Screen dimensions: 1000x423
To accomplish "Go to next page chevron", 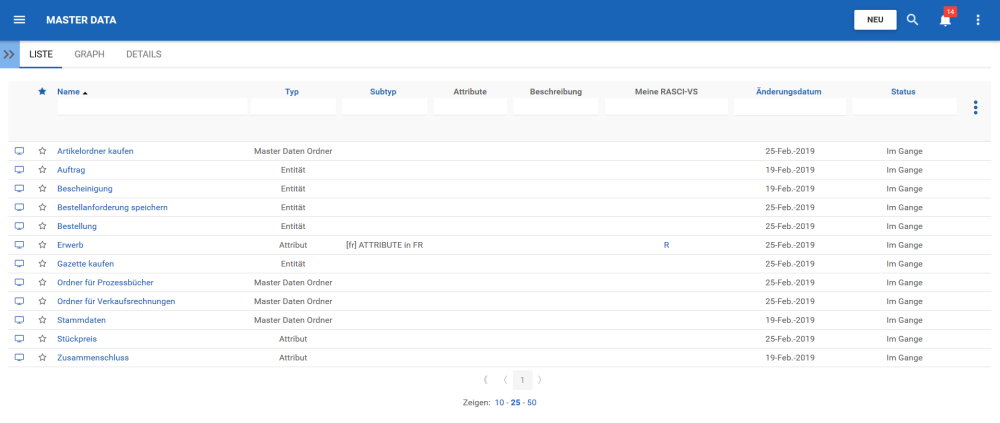I will (540, 380).
